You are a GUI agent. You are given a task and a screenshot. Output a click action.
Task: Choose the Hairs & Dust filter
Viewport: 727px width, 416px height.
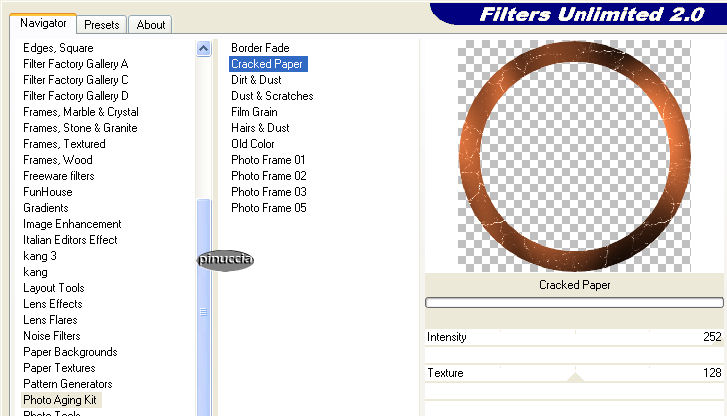260,128
